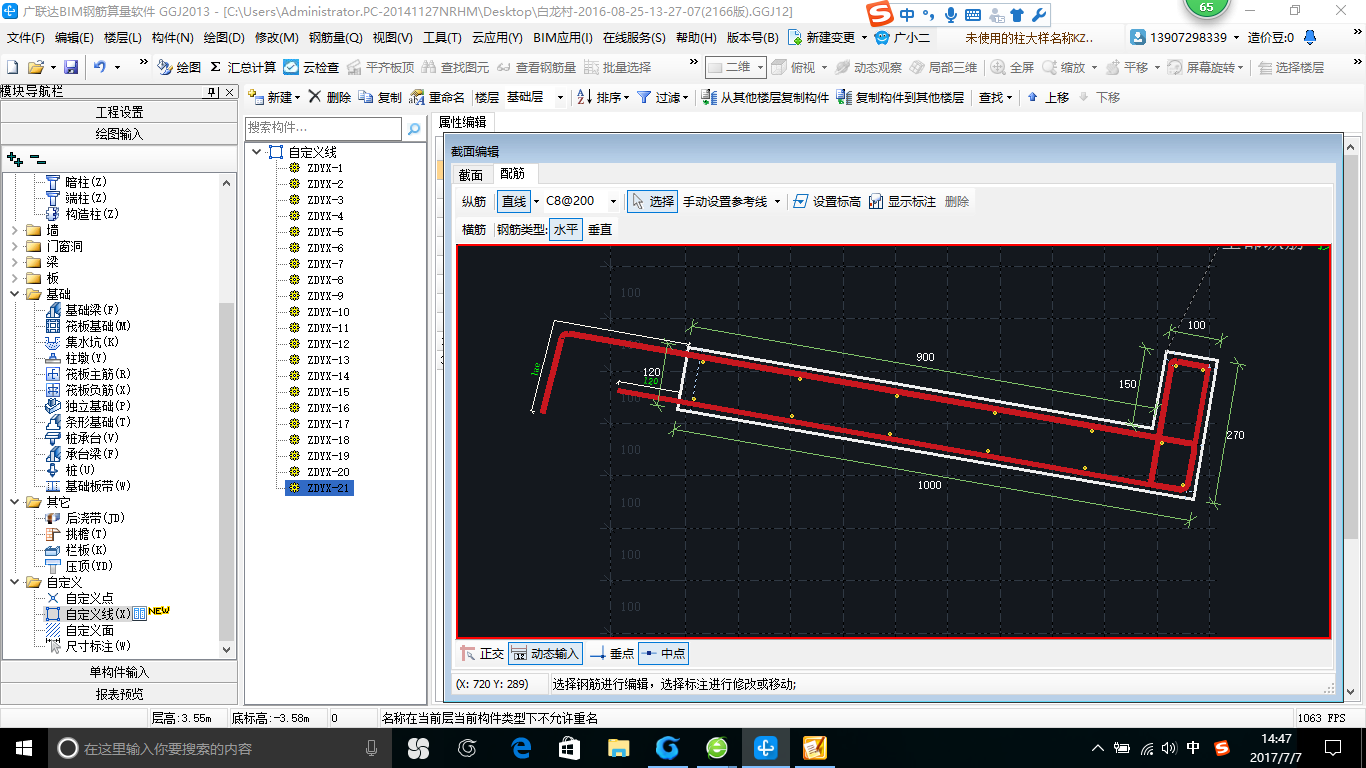Open the C8@200 rebar dropdown

[x=613, y=201]
